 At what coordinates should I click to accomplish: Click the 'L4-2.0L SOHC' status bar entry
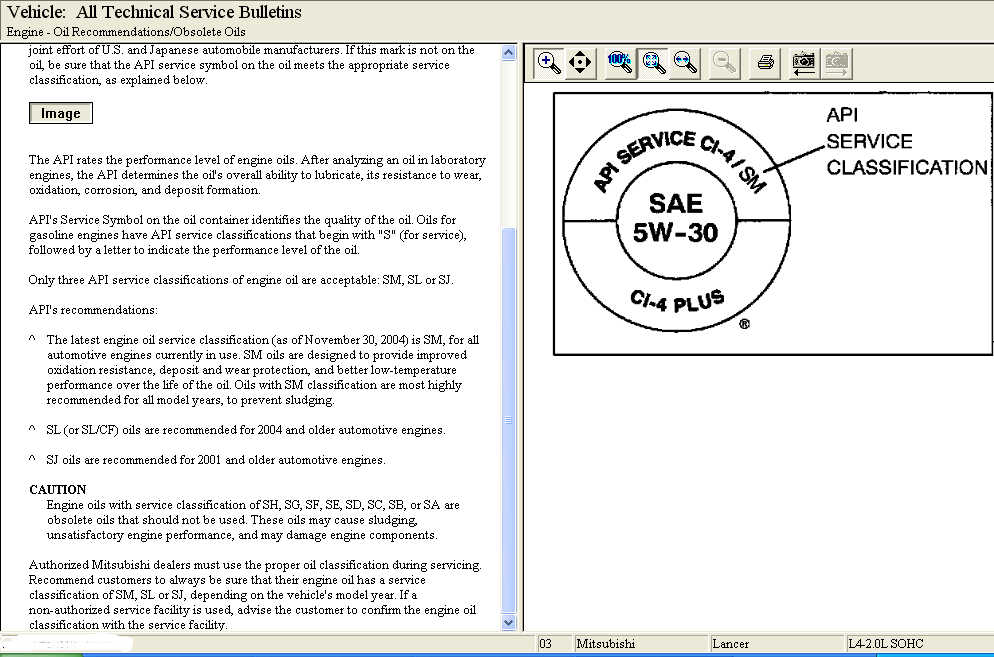click(920, 644)
